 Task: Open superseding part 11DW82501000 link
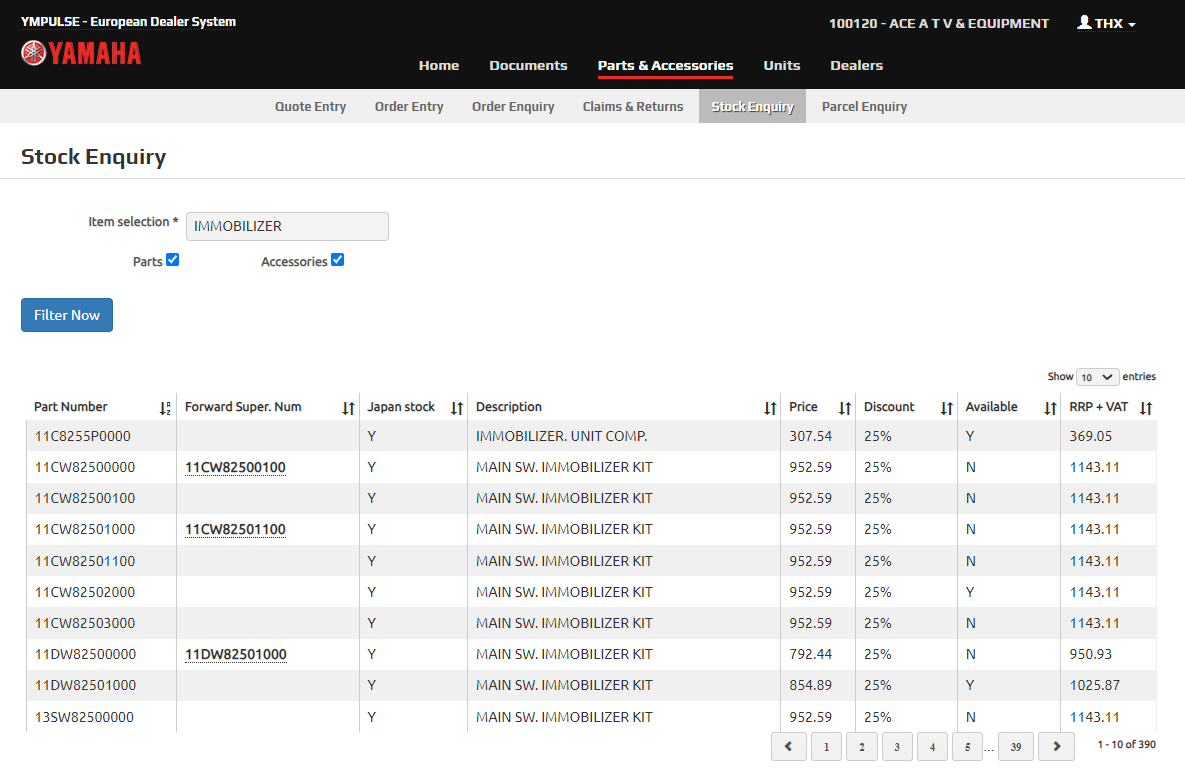coord(236,654)
